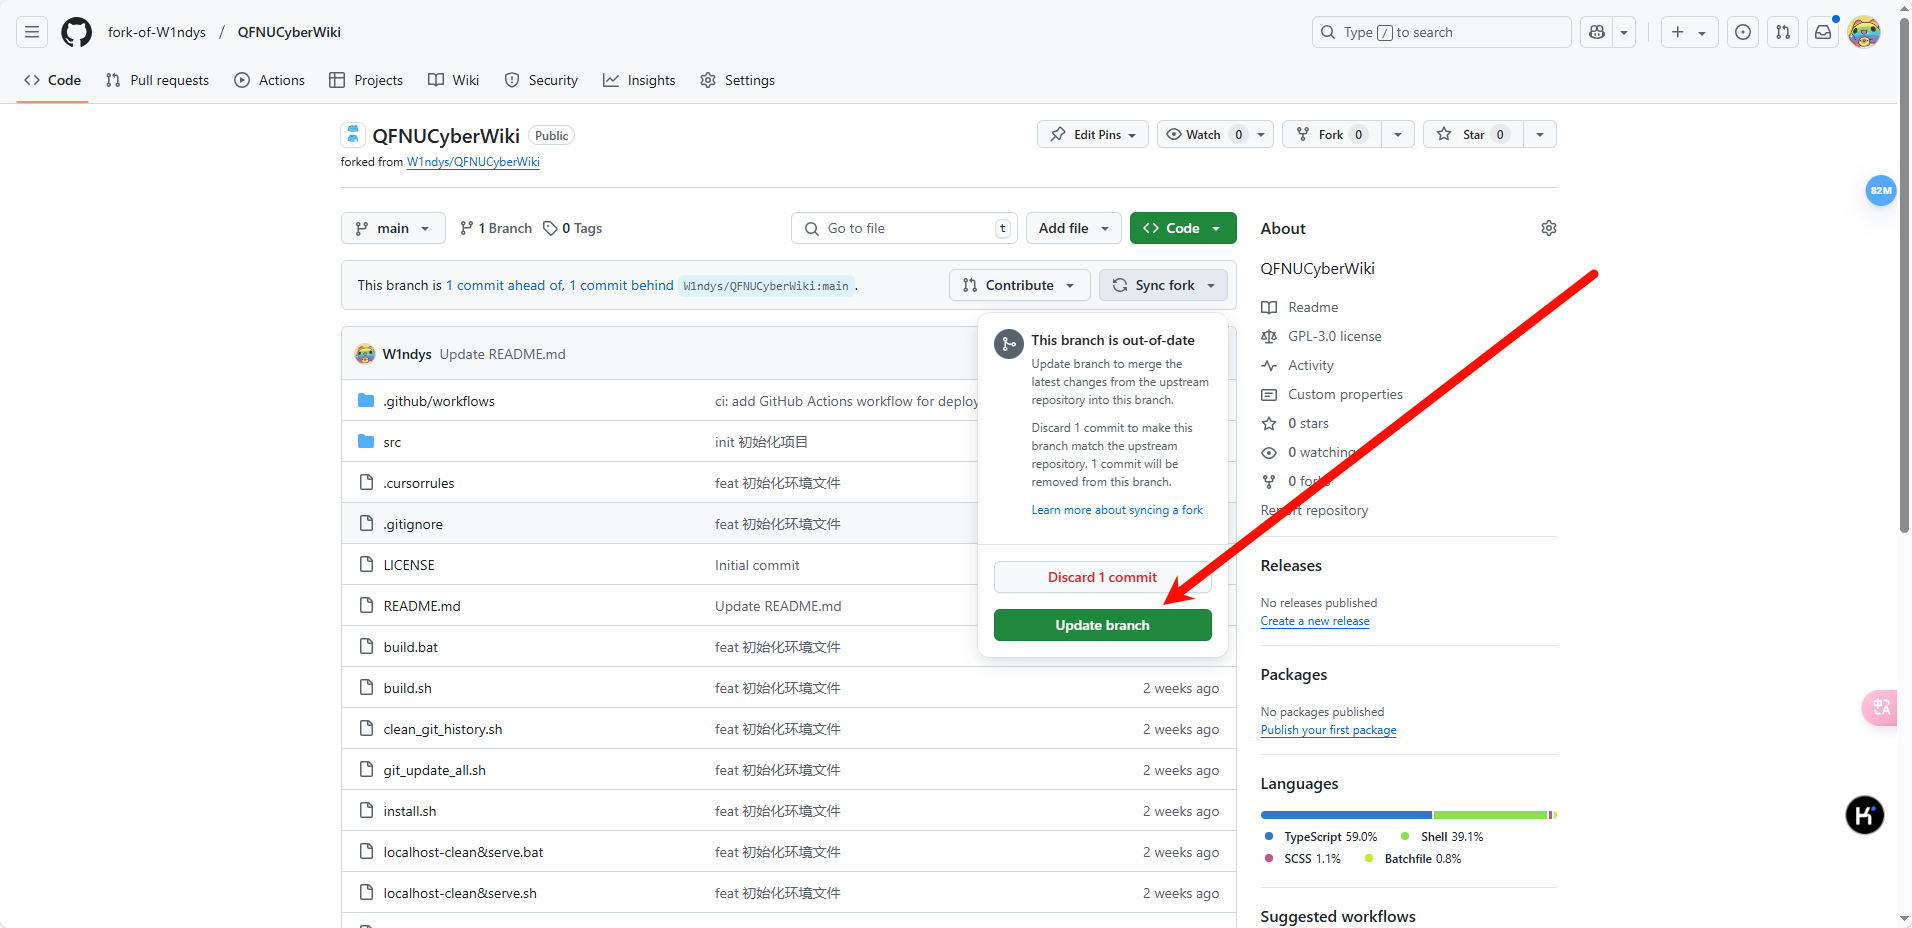Click Publish your first package link
The width and height of the screenshot is (1912, 928).
tap(1328, 730)
